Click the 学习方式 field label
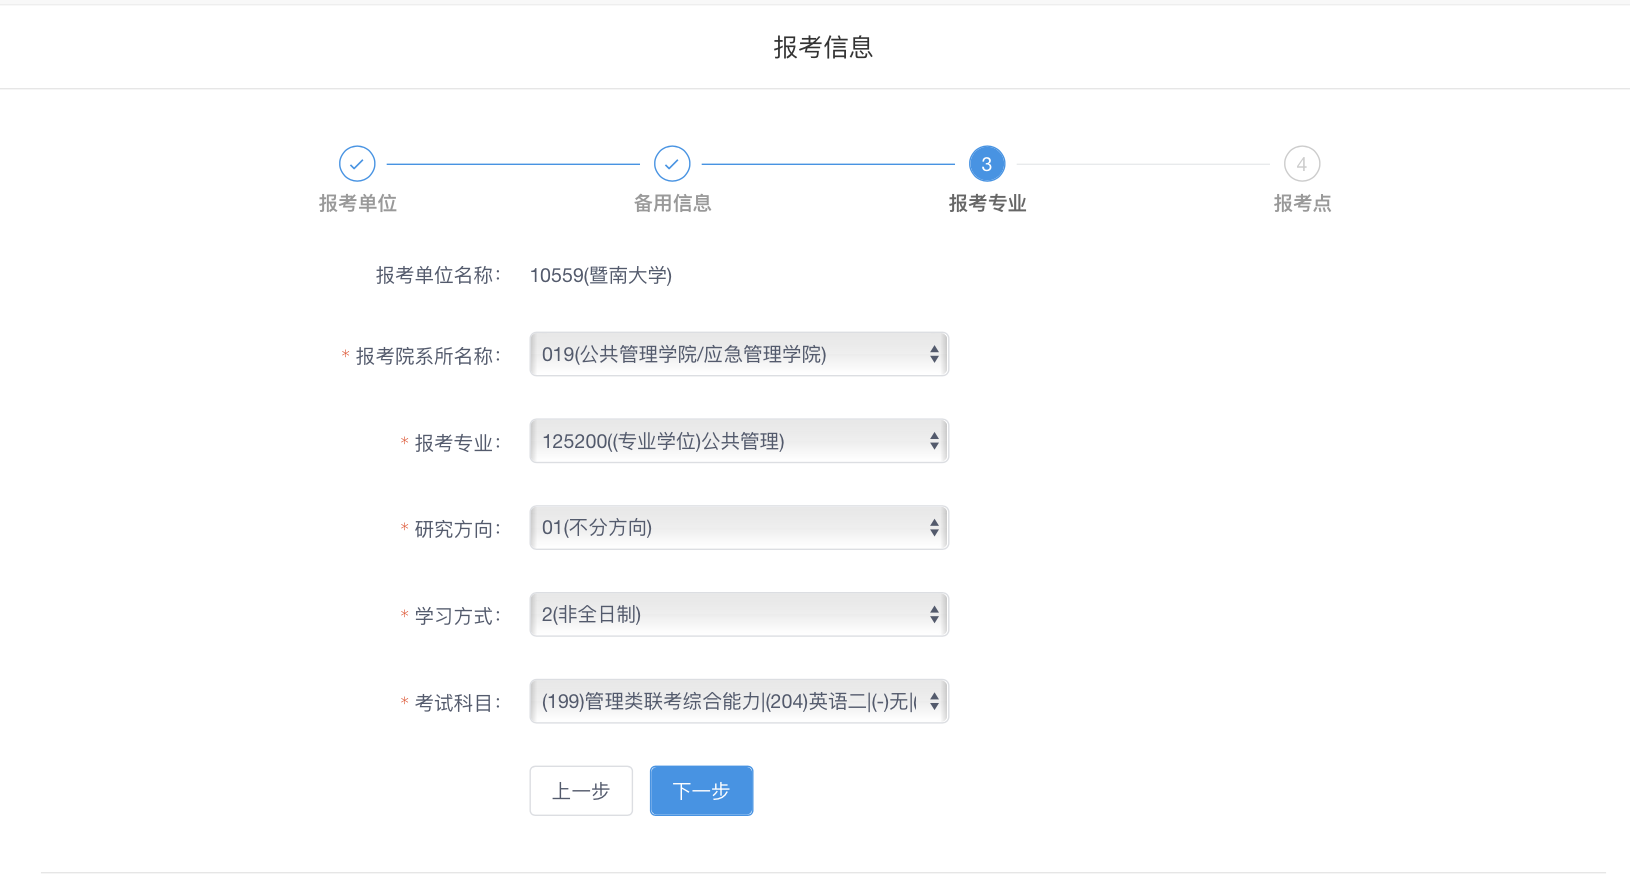Image resolution: width=1630 pixels, height=888 pixels. click(457, 616)
